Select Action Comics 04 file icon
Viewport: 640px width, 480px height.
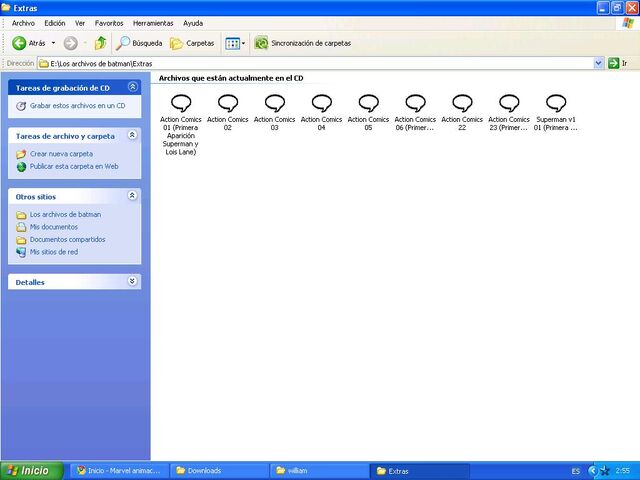pyautogui.click(x=322, y=103)
